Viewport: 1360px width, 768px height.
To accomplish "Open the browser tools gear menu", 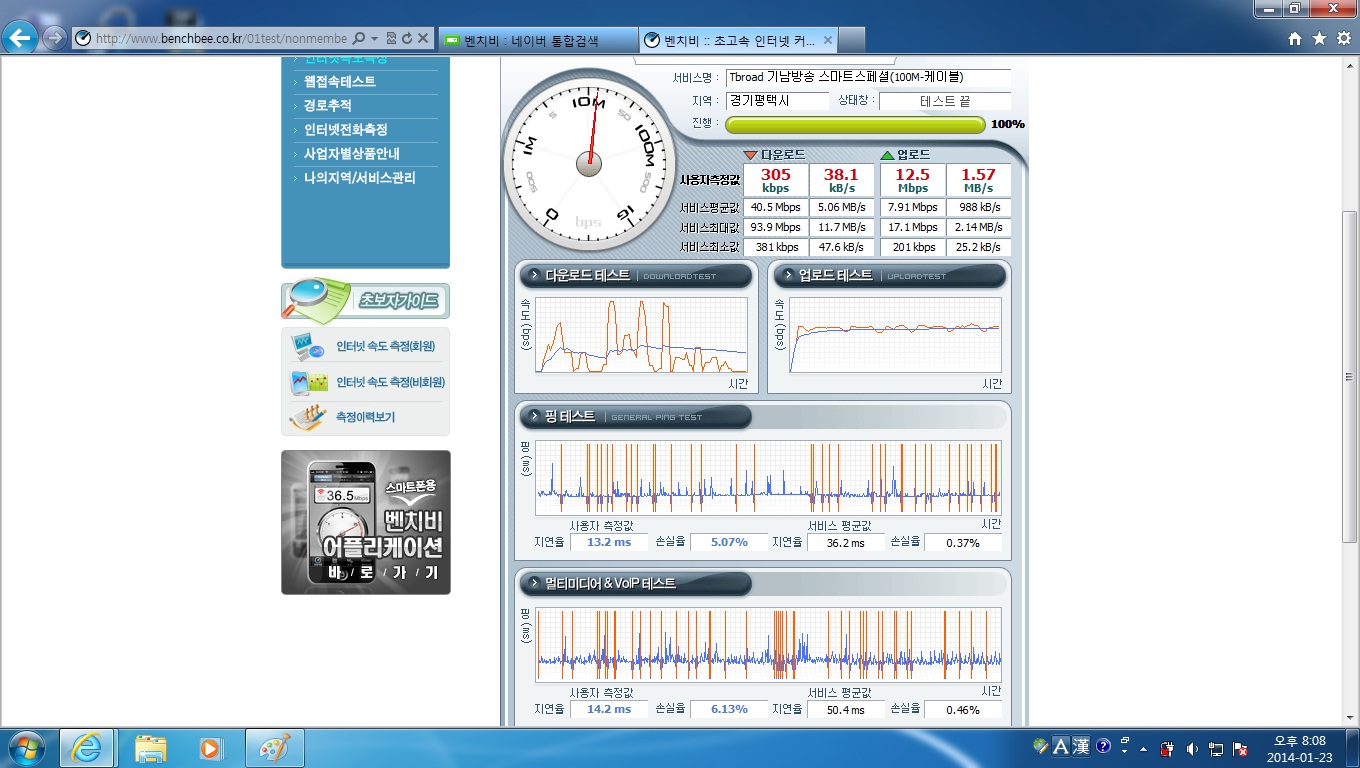I will point(1344,38).
